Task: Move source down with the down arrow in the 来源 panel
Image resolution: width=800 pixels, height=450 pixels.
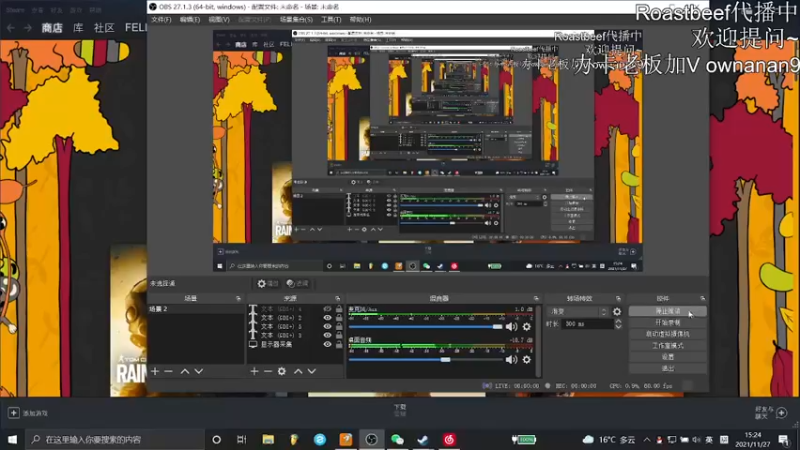Action: 312,371
